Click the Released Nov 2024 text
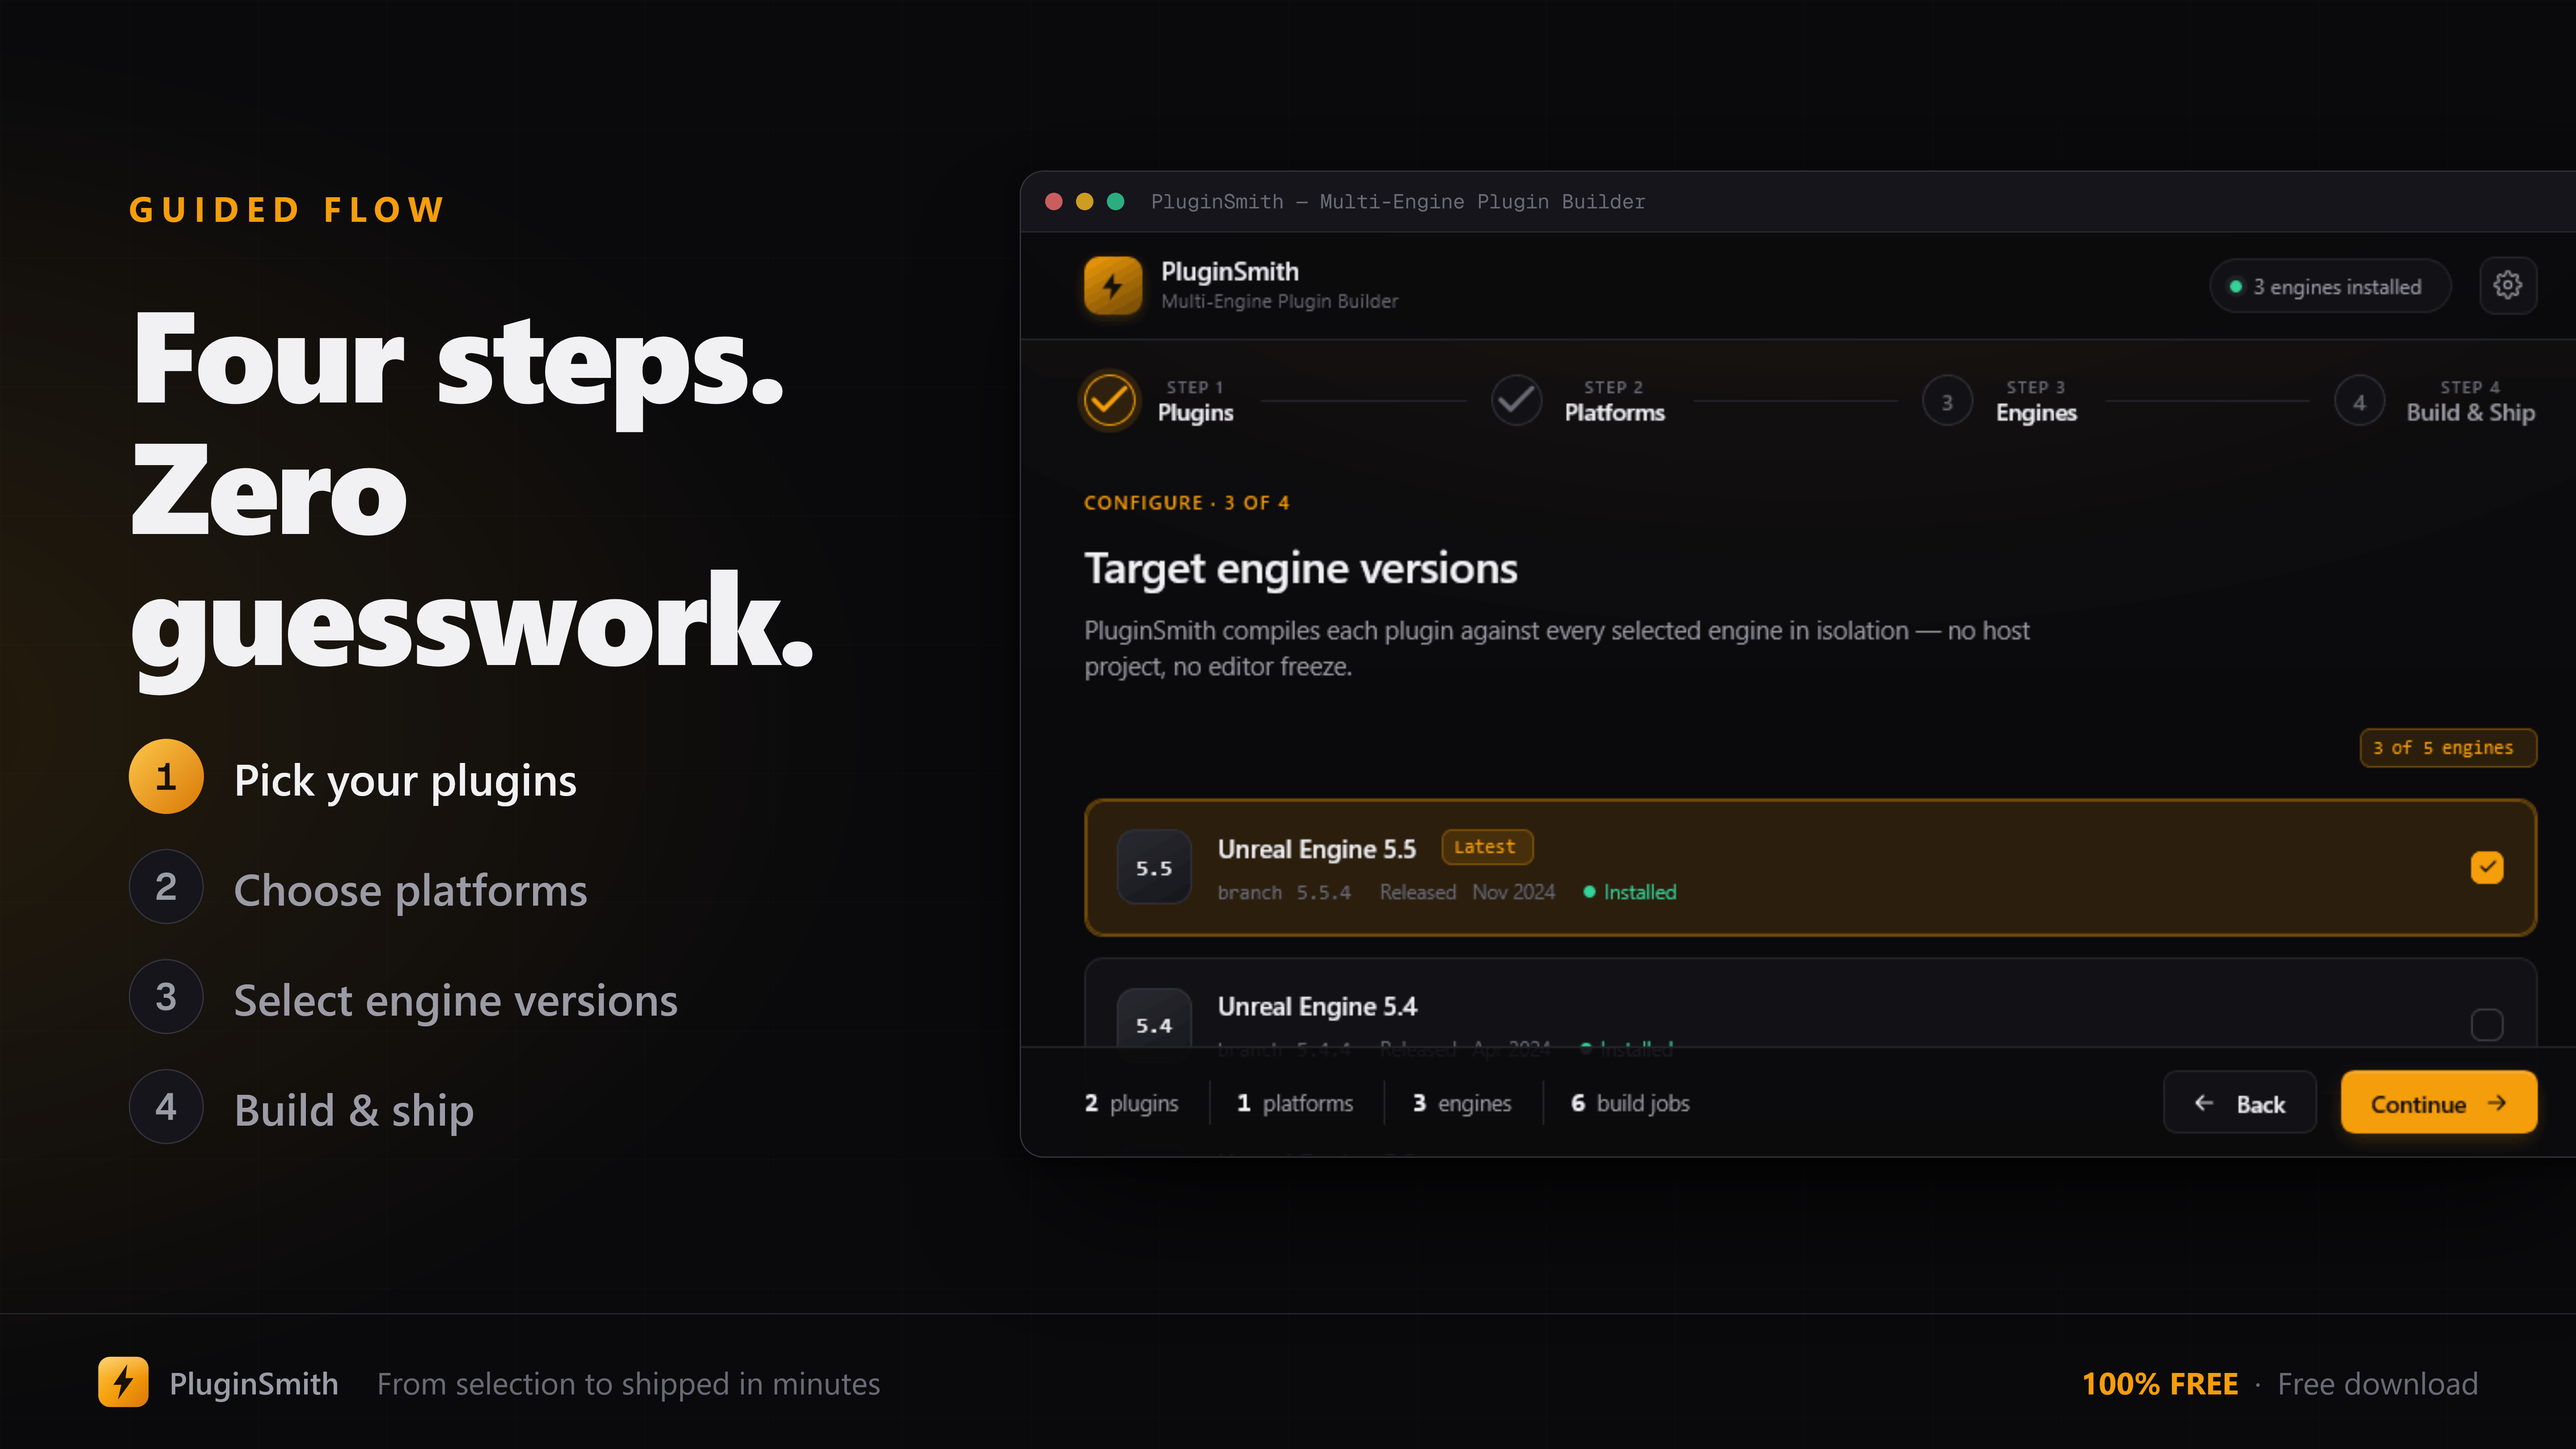2576x1449 pixels. [x=1467, y=892]
